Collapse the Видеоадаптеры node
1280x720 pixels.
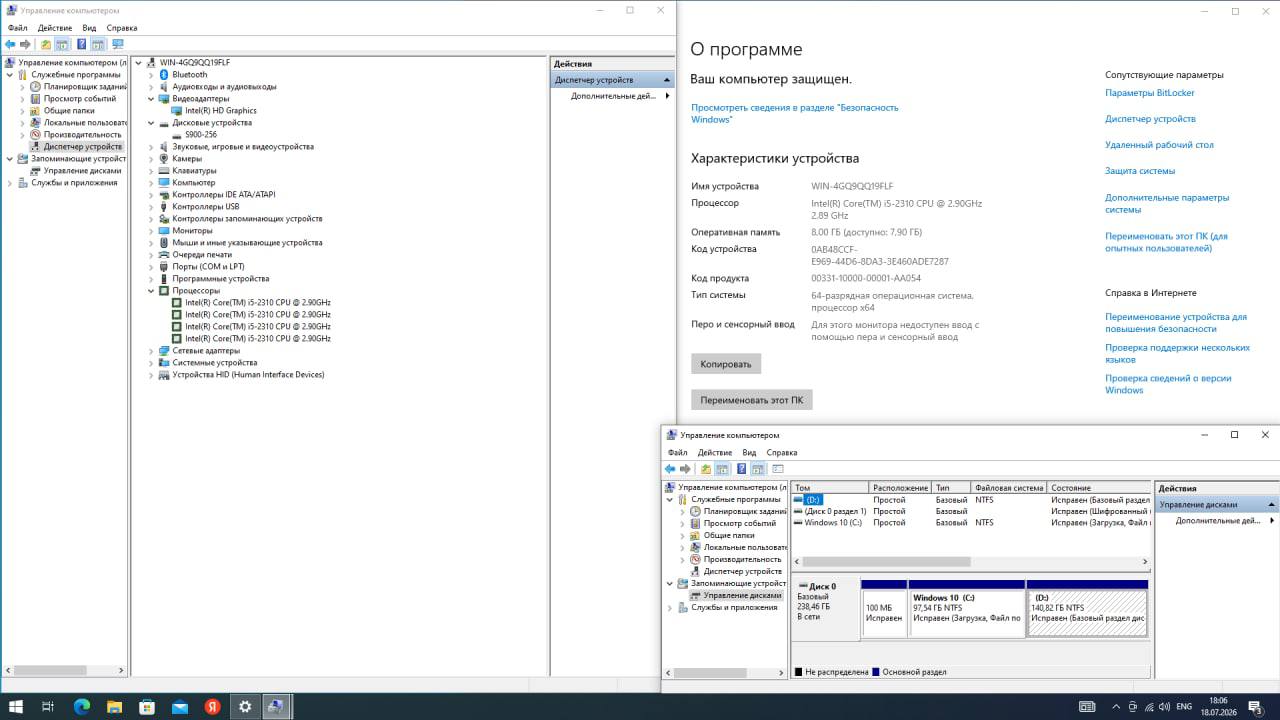(x=151, y=99)
